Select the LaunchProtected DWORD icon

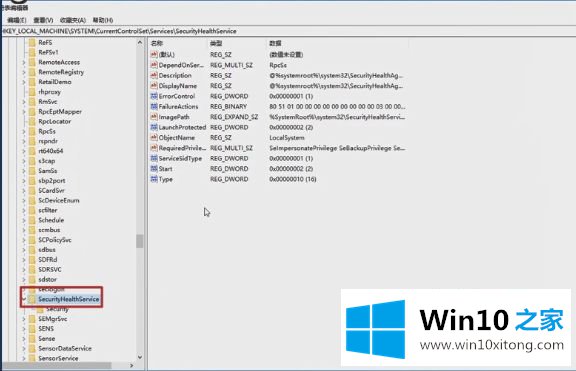click(x=154, y=127)
